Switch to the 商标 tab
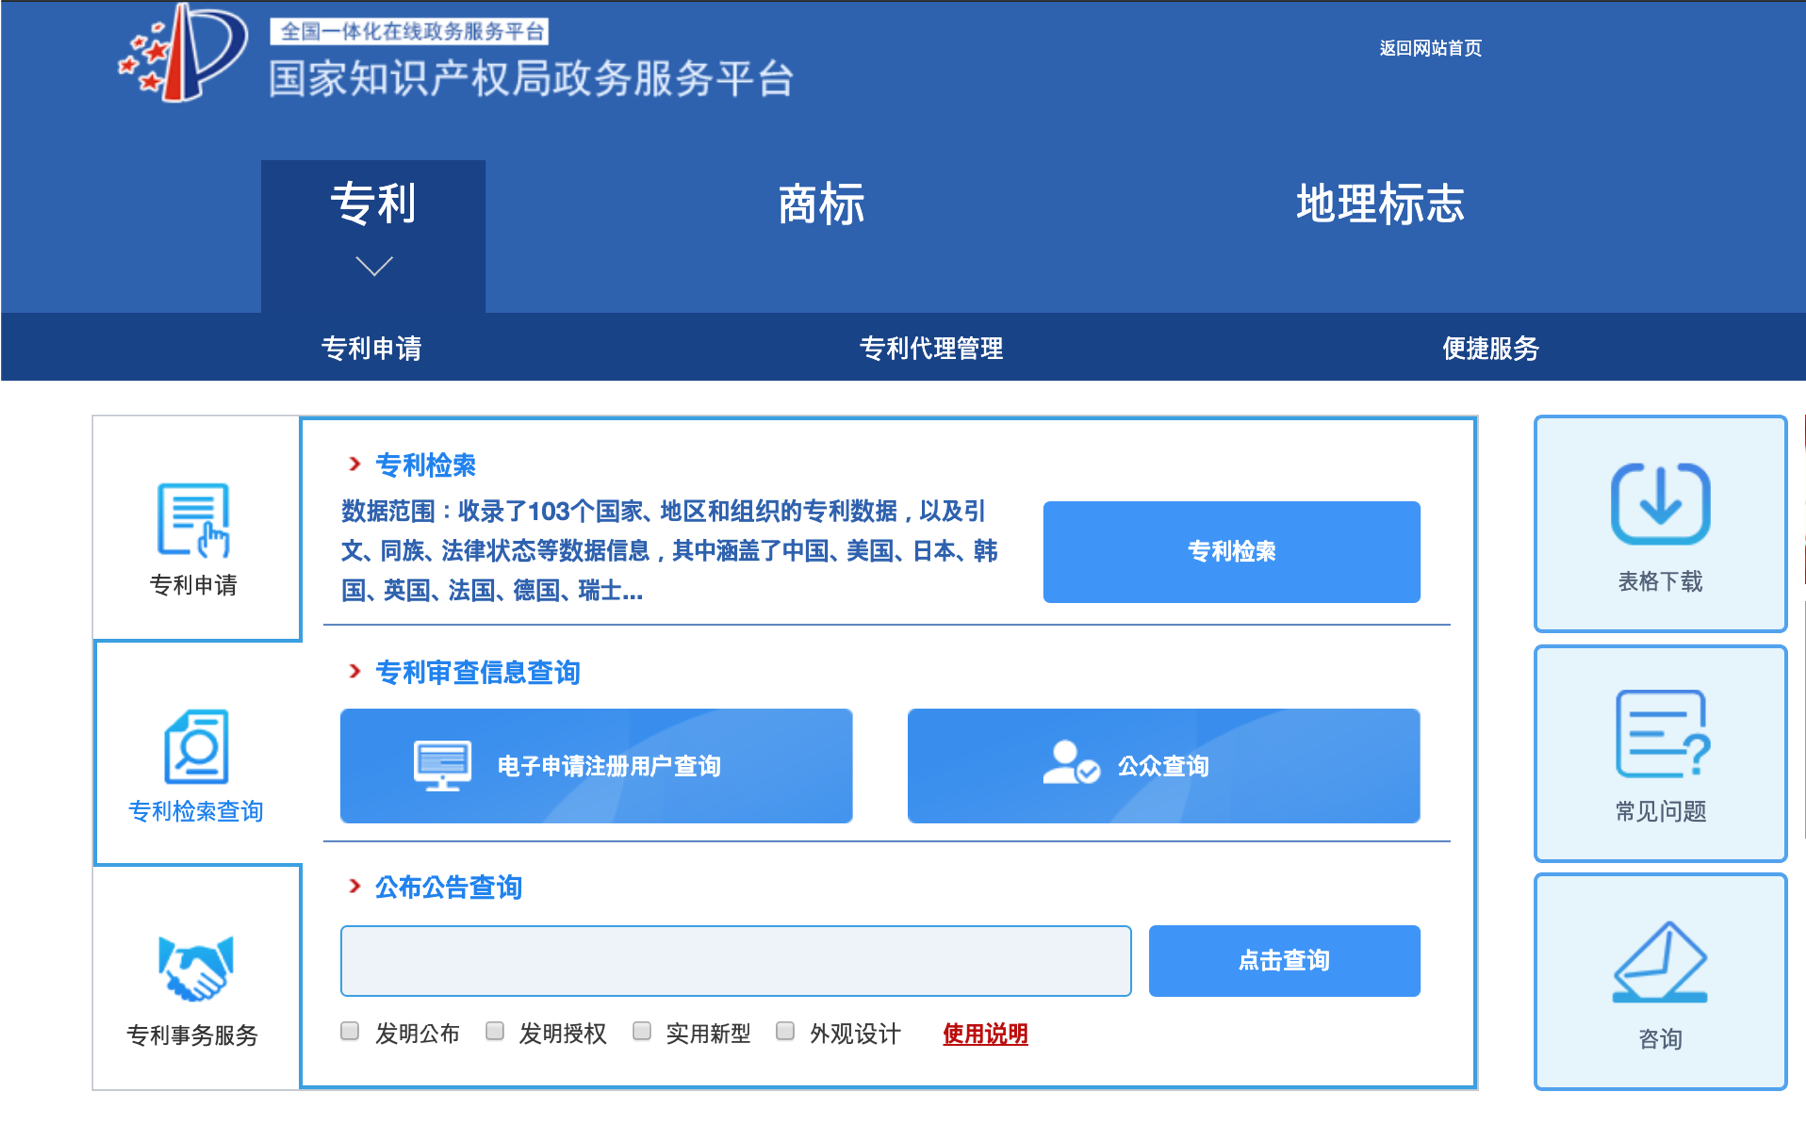The image size is (1806, 1125). [x=821, y=204]
